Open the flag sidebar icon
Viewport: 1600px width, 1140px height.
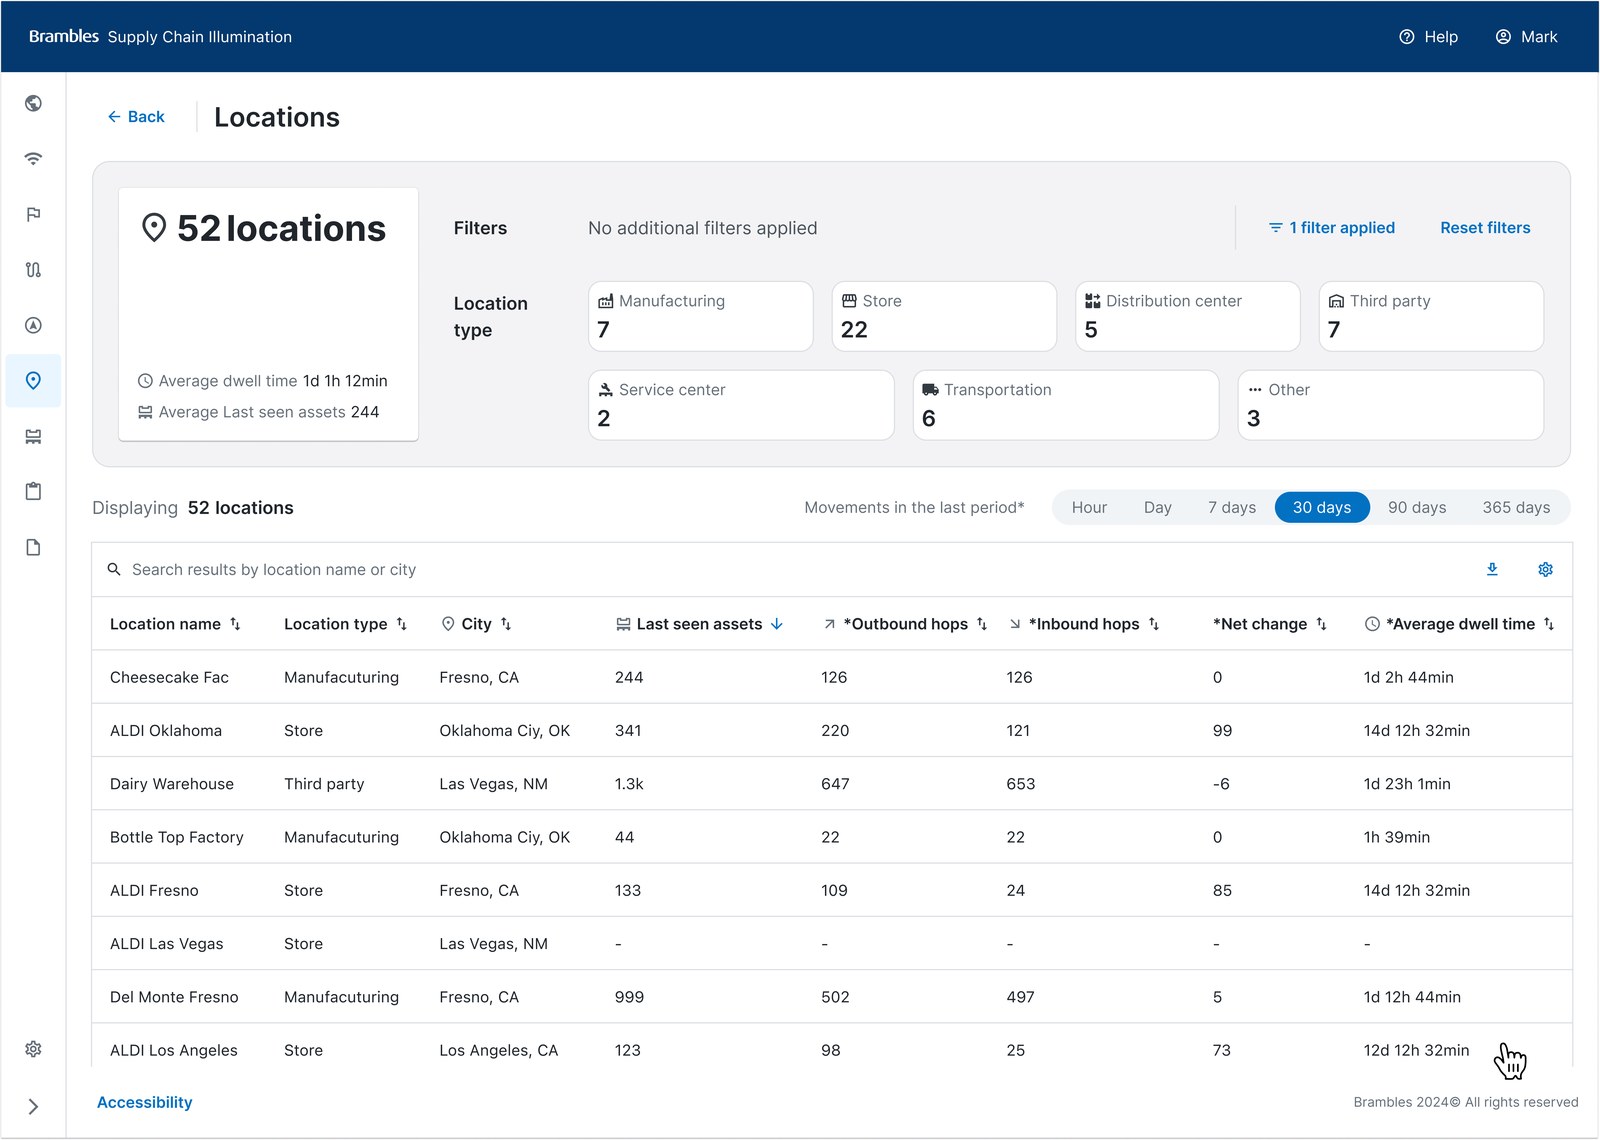(x=33, y=214)
